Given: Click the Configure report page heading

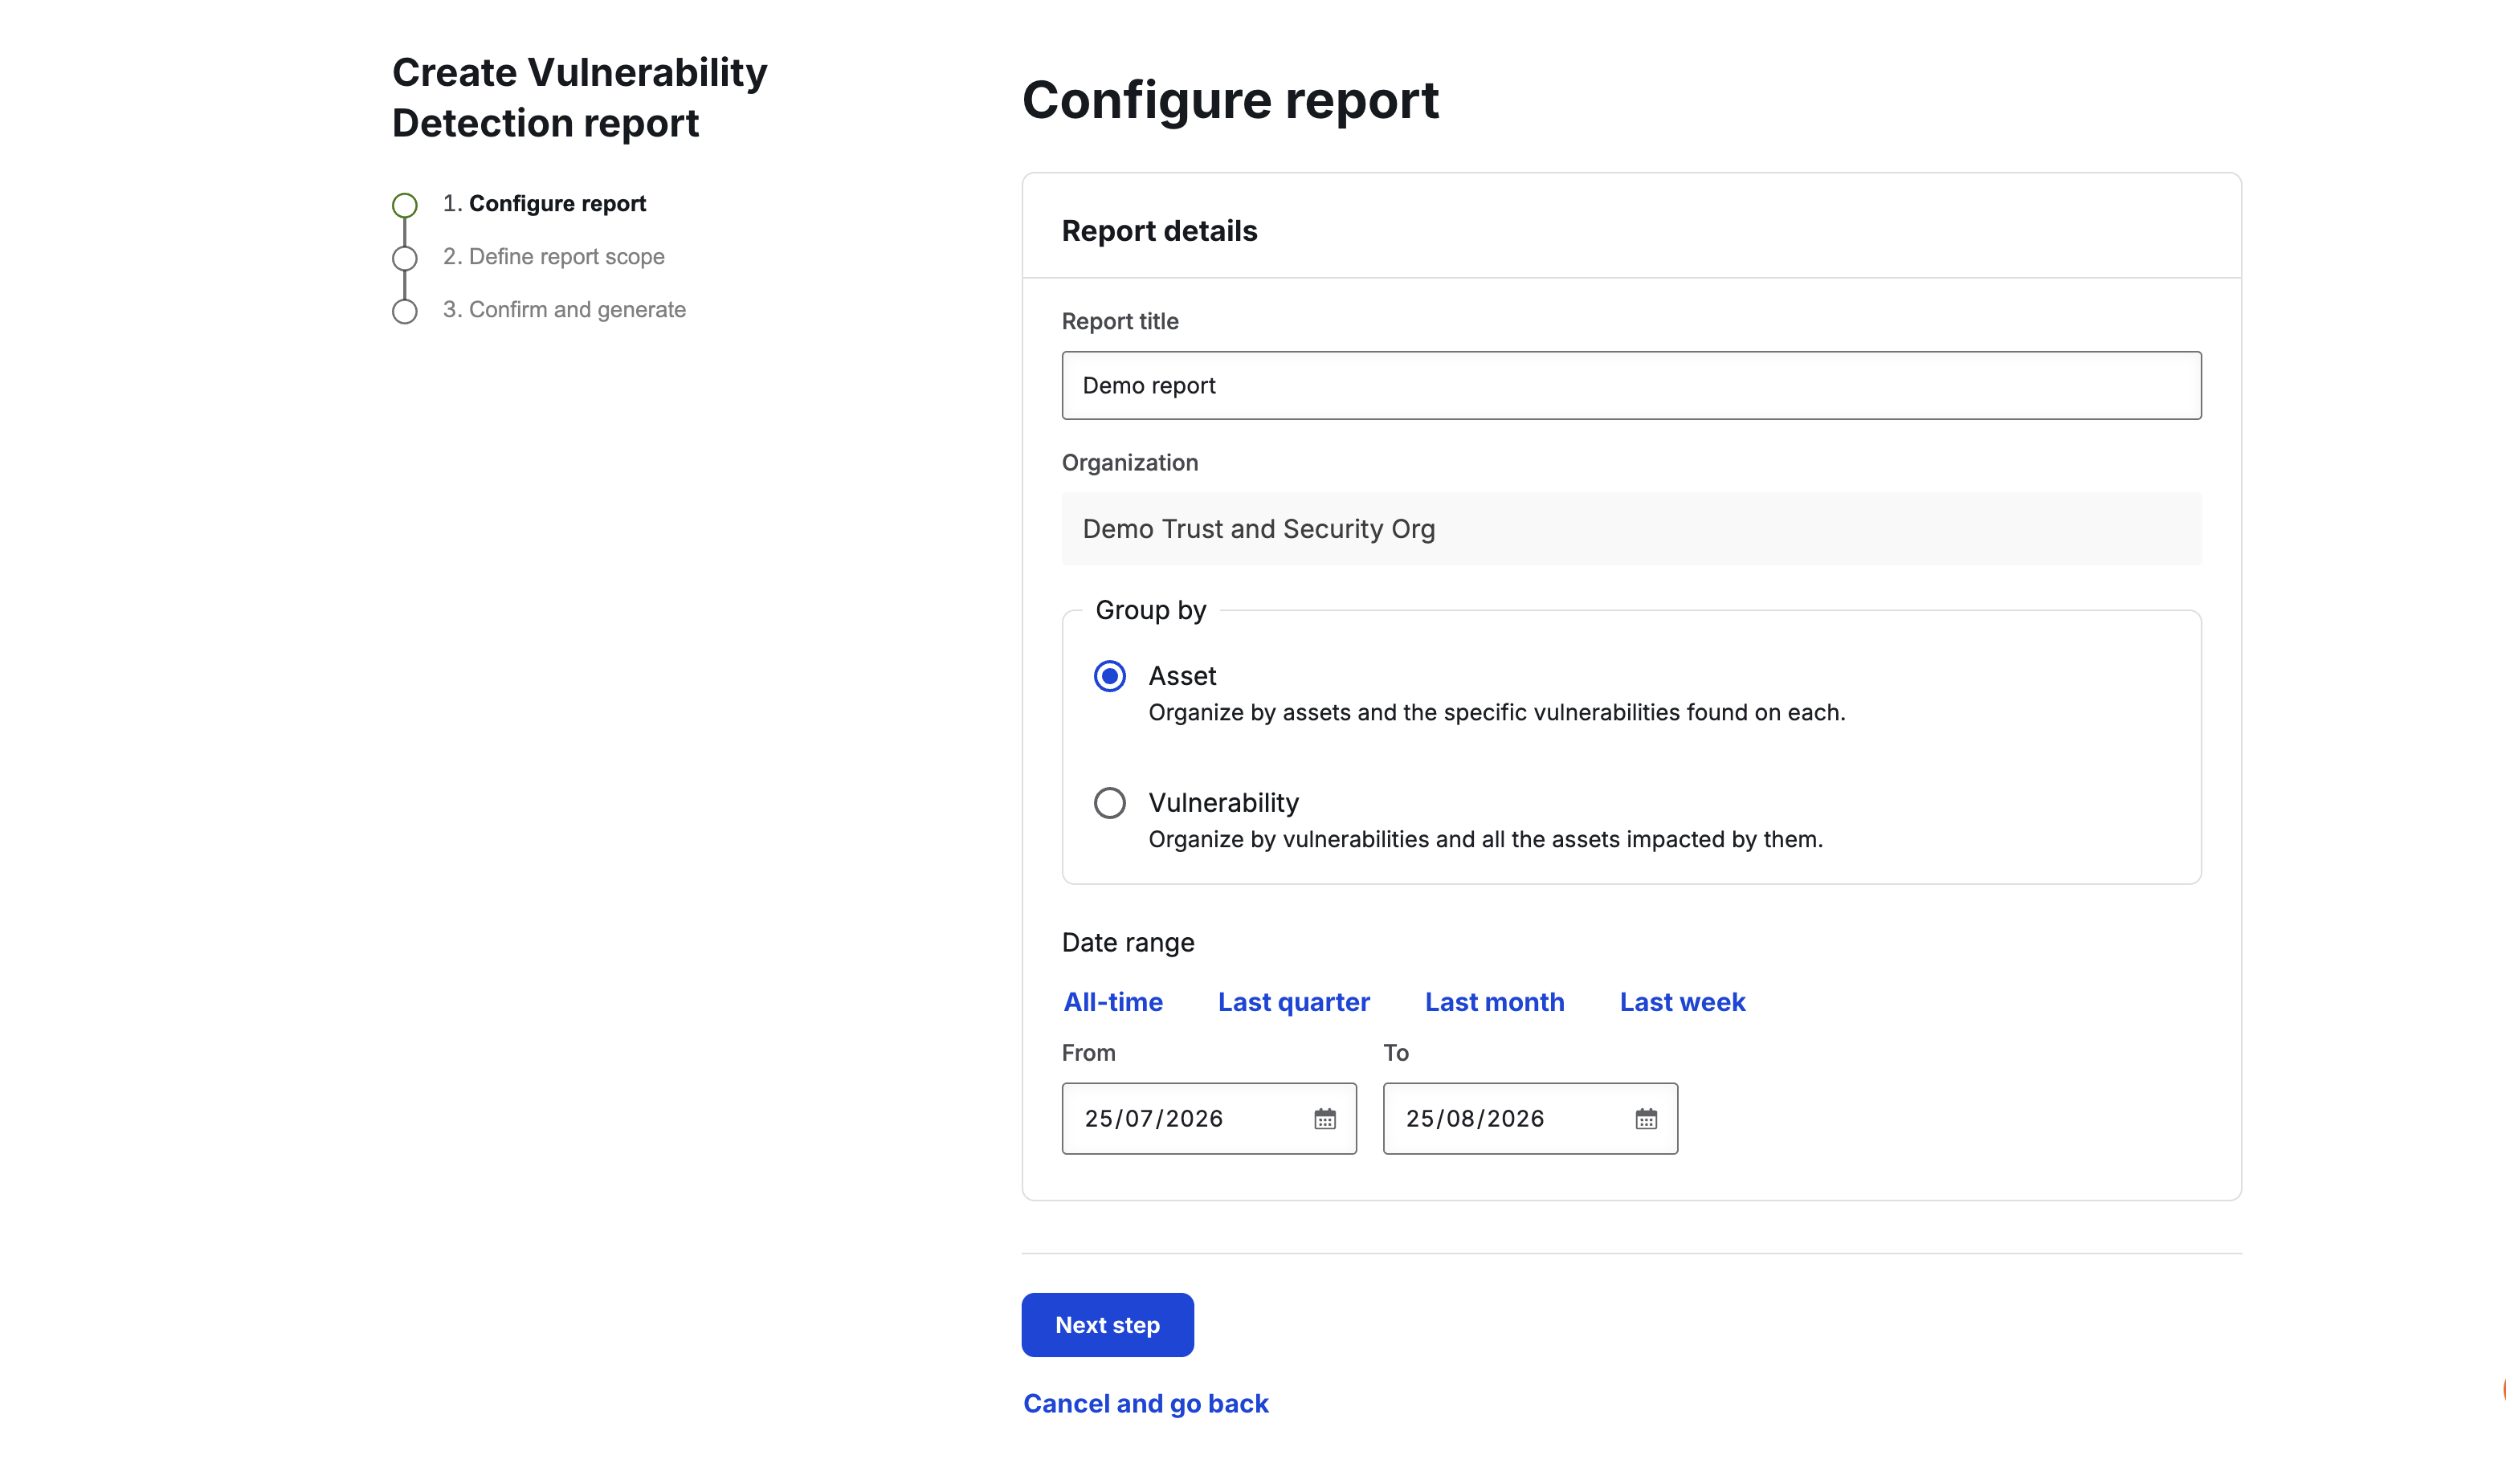Looking at the screenshot, I should pos(1230,100).
